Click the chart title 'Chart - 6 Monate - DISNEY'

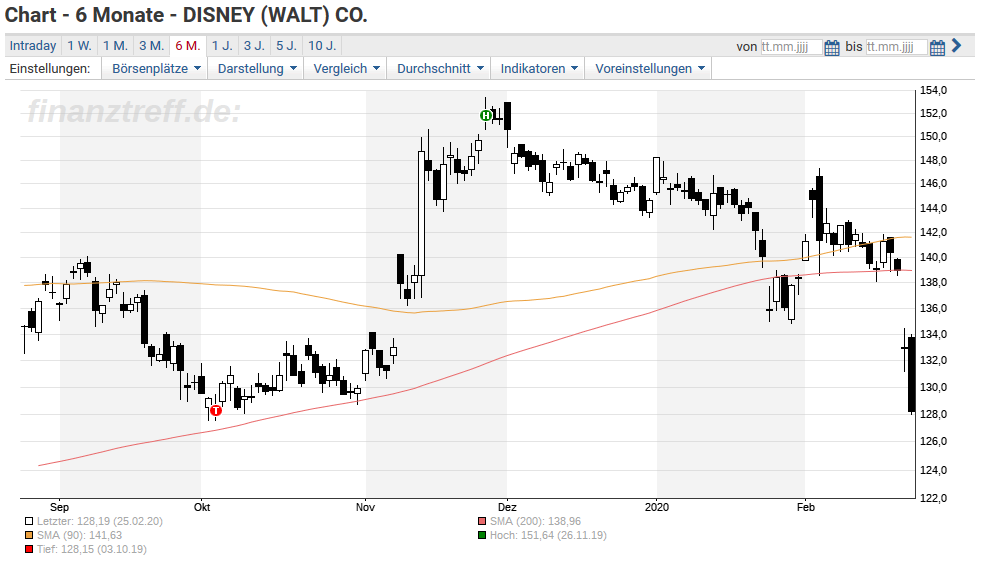(x=130, y=14)
